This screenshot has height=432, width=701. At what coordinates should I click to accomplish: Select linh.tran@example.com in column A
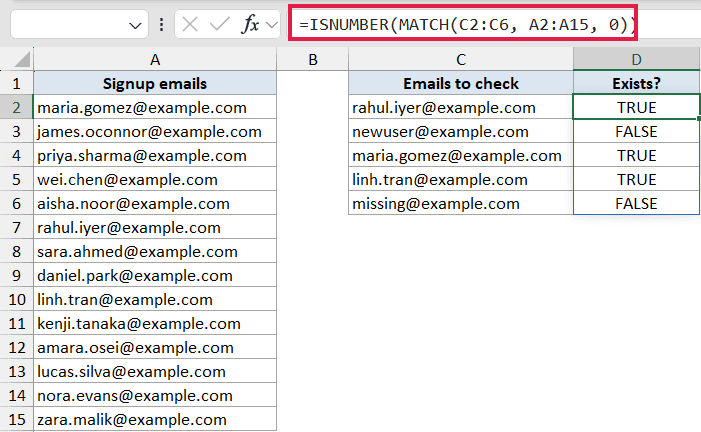155,300
